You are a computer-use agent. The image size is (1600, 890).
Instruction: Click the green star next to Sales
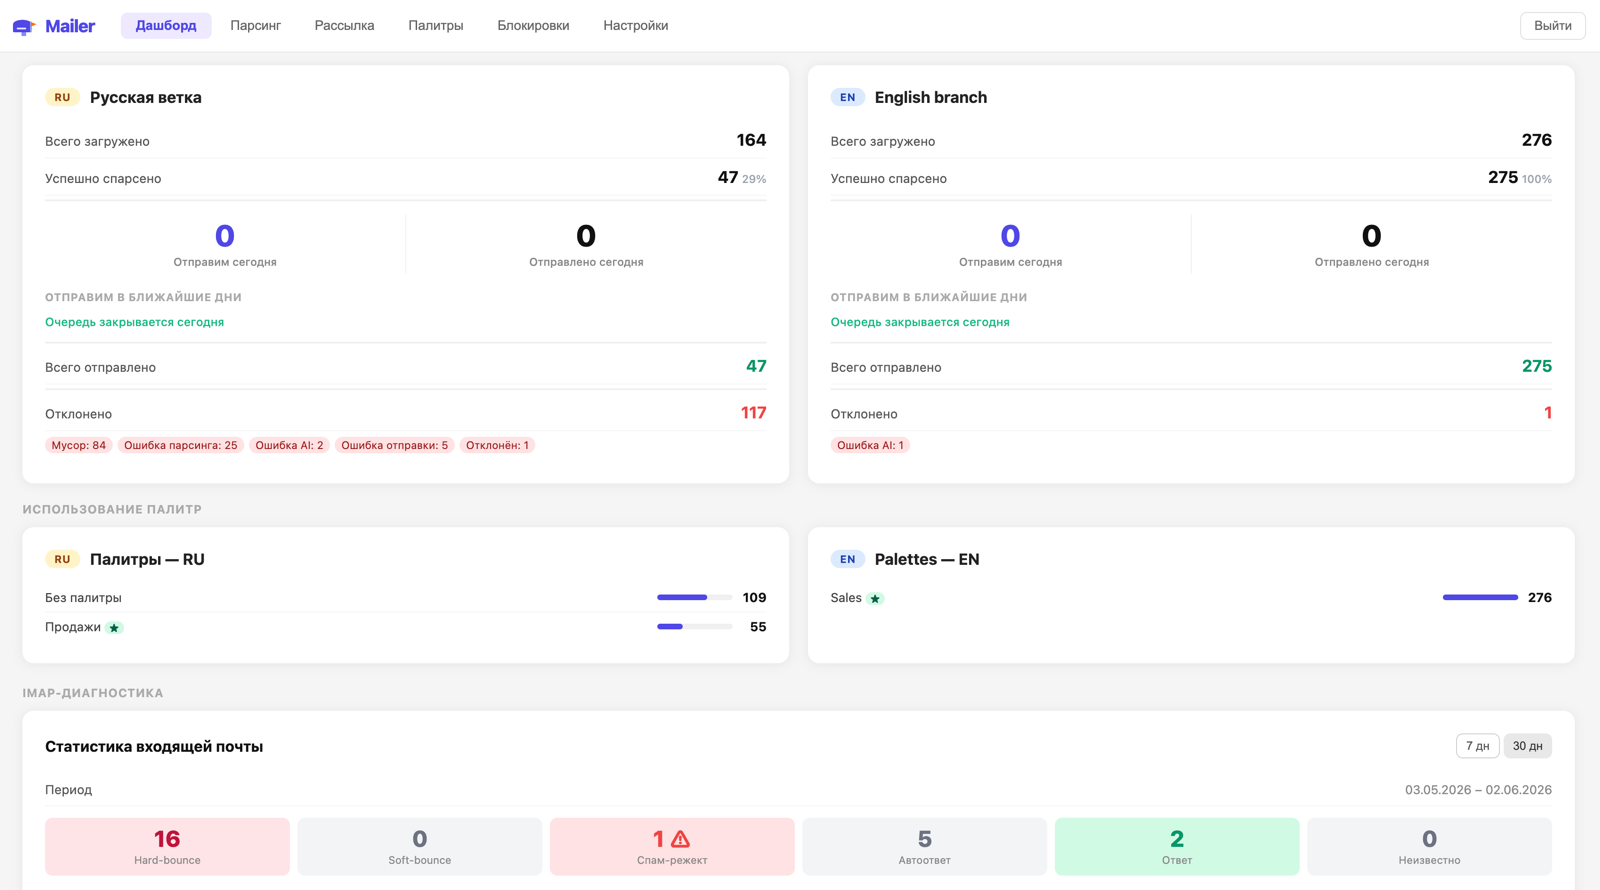[875, 599]
